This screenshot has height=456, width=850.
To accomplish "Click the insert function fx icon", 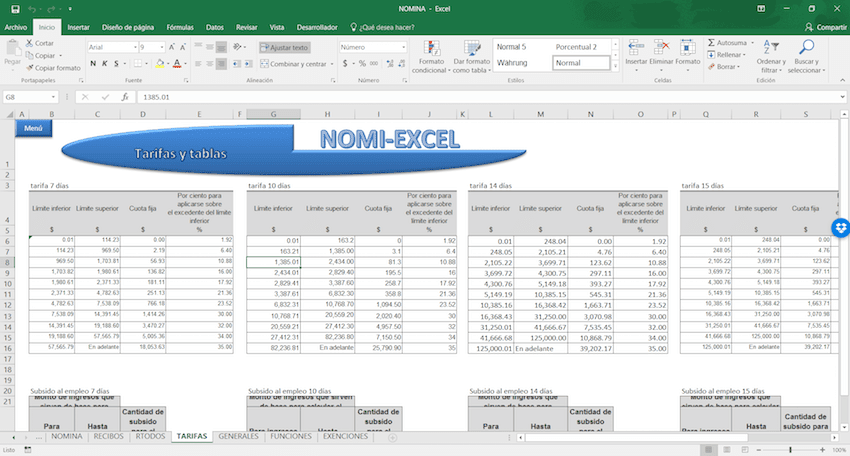I will pos(124,97).
